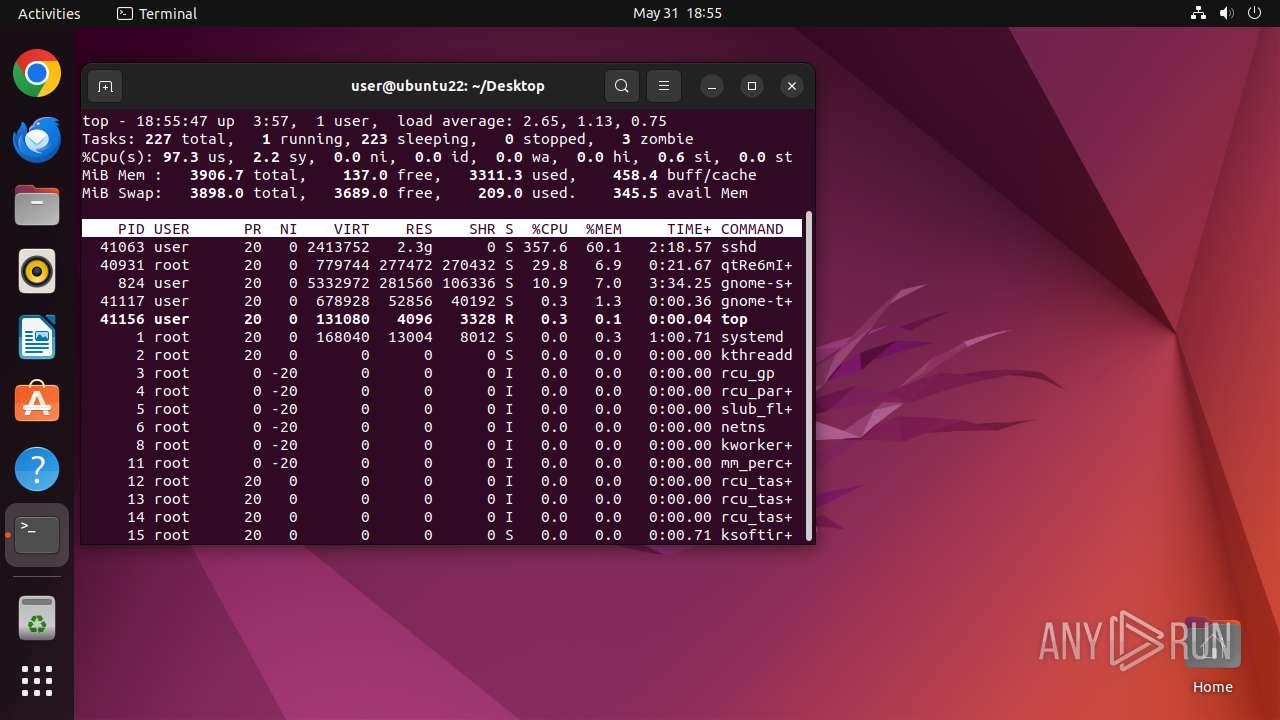
Task: Open the Trash icon in dock
Action: tap(37, 618)
